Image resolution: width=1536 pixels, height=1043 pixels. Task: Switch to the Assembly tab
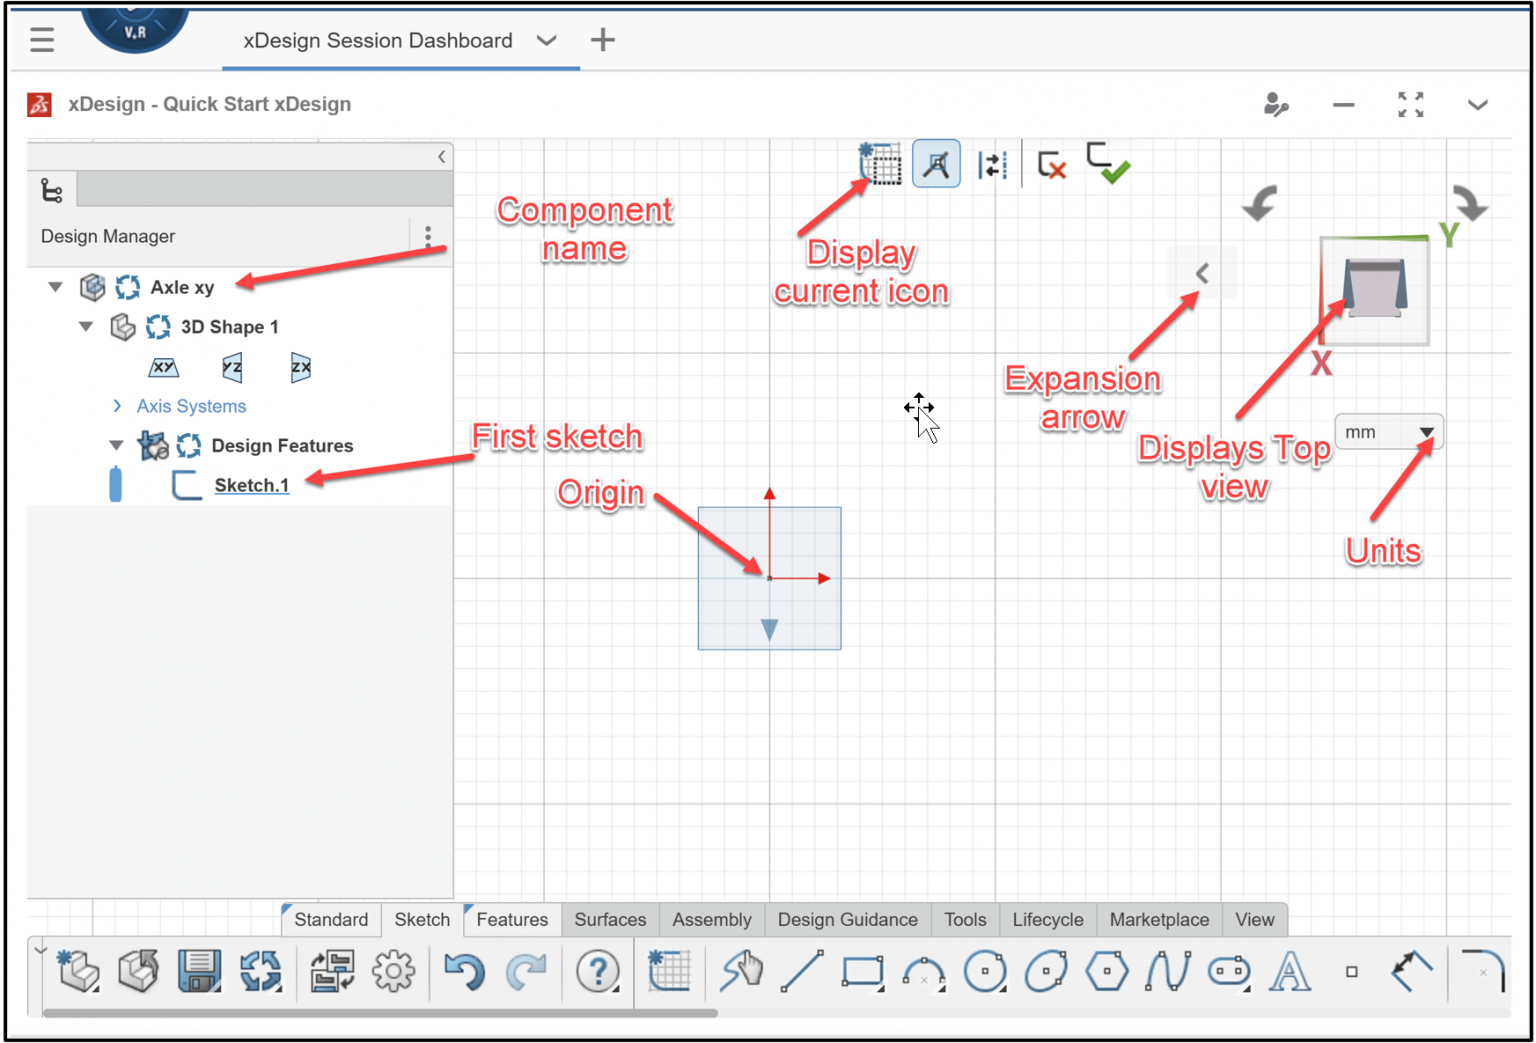pyautogui.click(x=711, y=919)
